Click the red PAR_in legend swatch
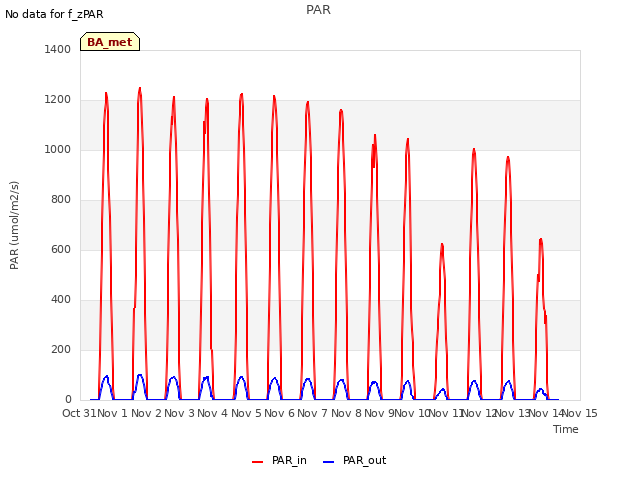640x480 pixels. pyautogui.click(x=258, y=462)
